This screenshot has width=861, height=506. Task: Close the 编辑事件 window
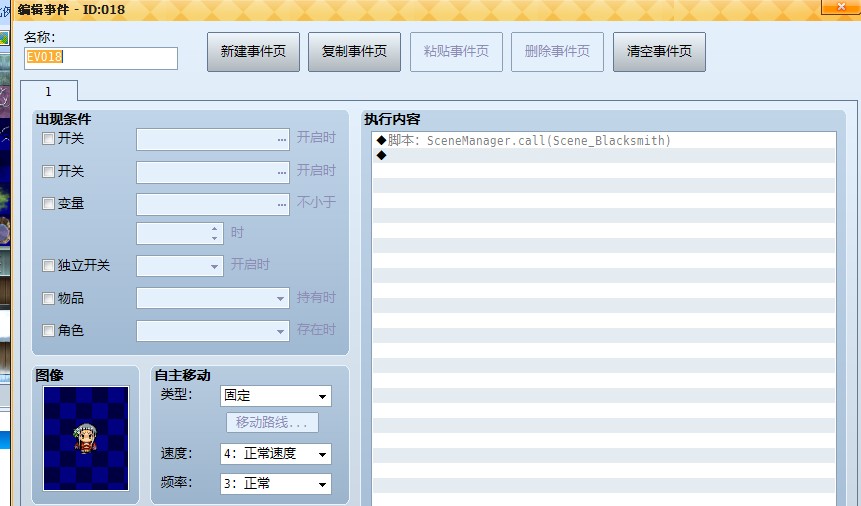point(841,7)
